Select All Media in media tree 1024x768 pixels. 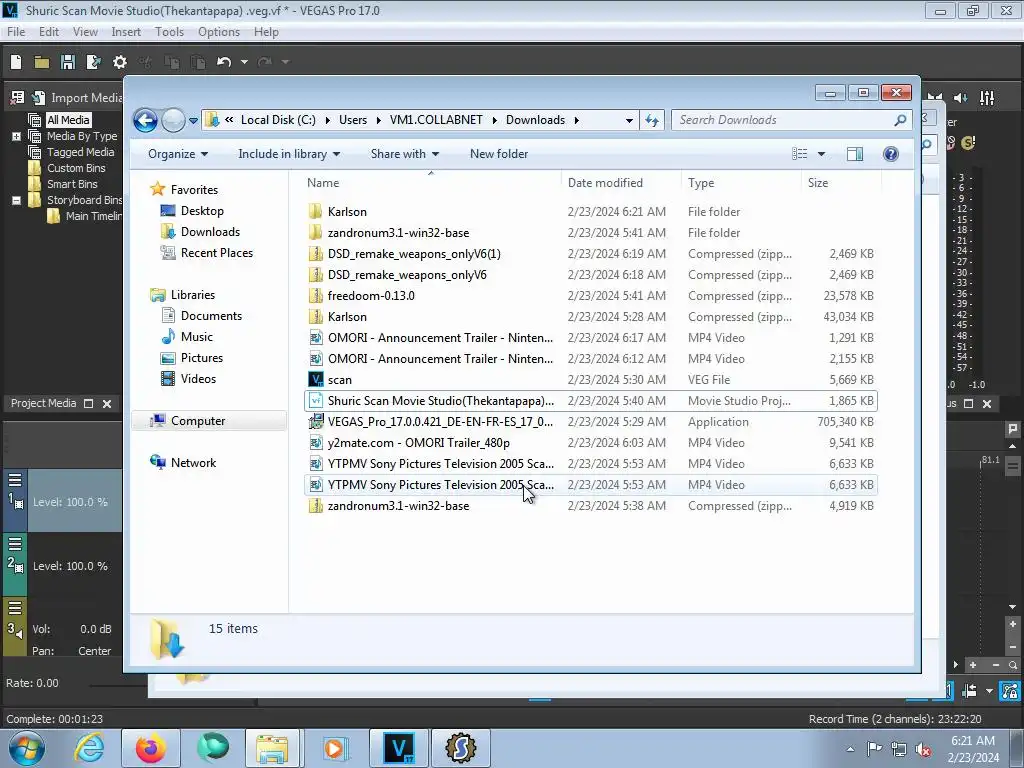pos(68,120)
